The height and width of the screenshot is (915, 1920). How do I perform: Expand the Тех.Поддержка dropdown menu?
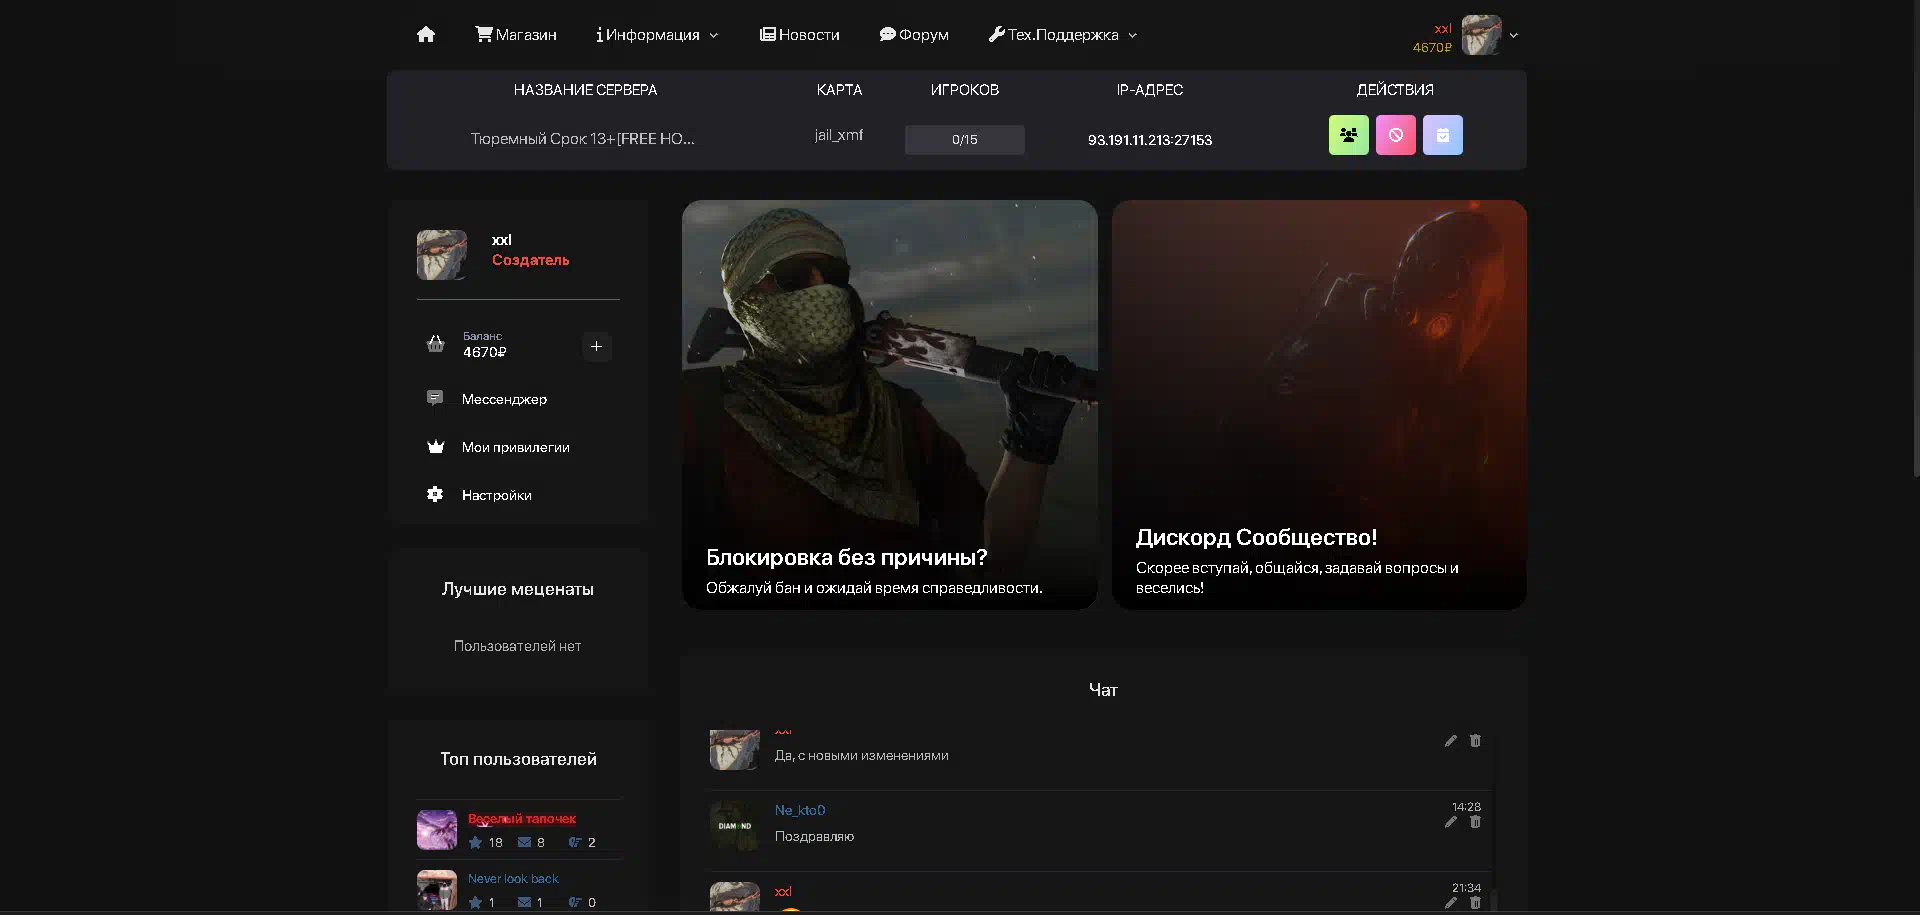pos(1062,35)
